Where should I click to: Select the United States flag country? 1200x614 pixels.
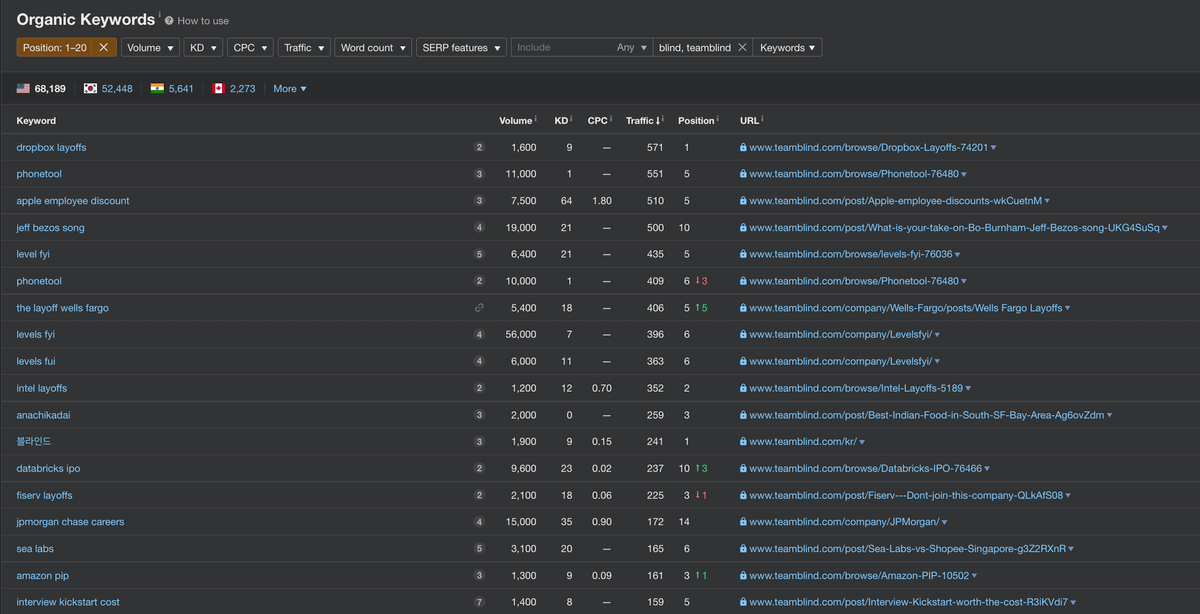click(23, 89)
